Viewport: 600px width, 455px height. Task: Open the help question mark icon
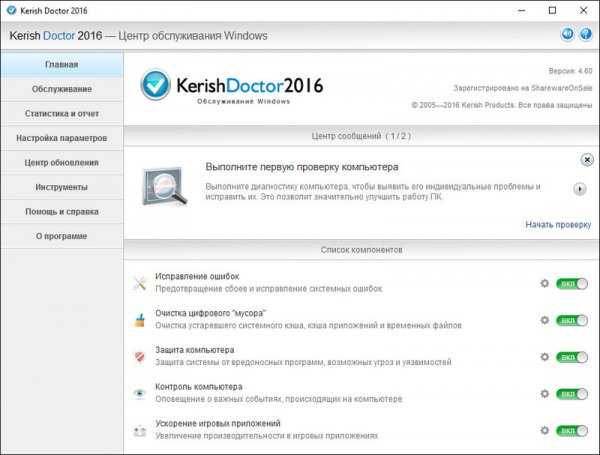585,34
